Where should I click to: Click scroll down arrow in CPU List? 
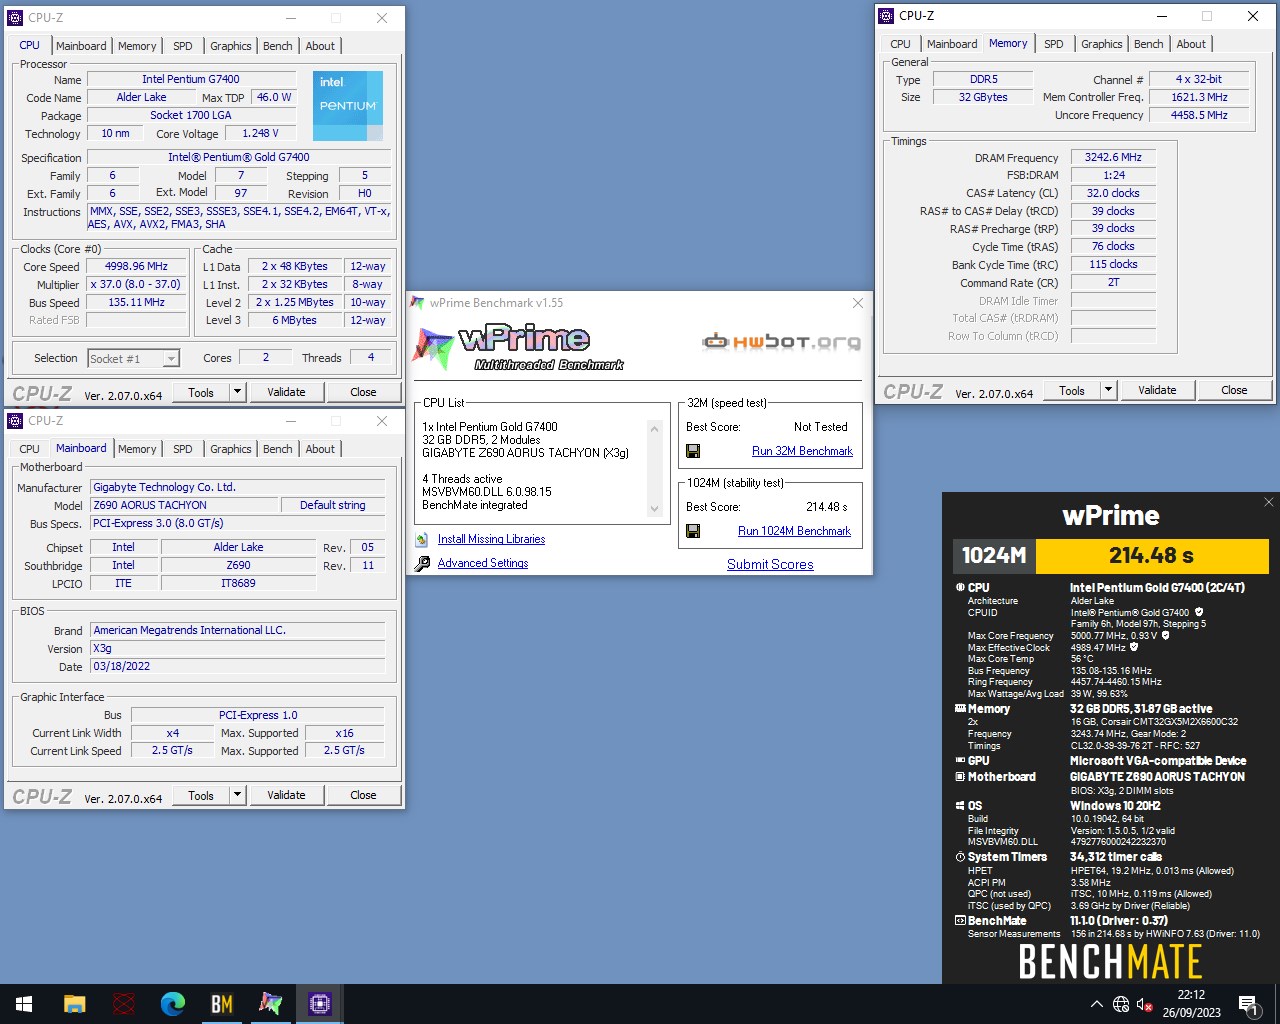tap(655, 508)
